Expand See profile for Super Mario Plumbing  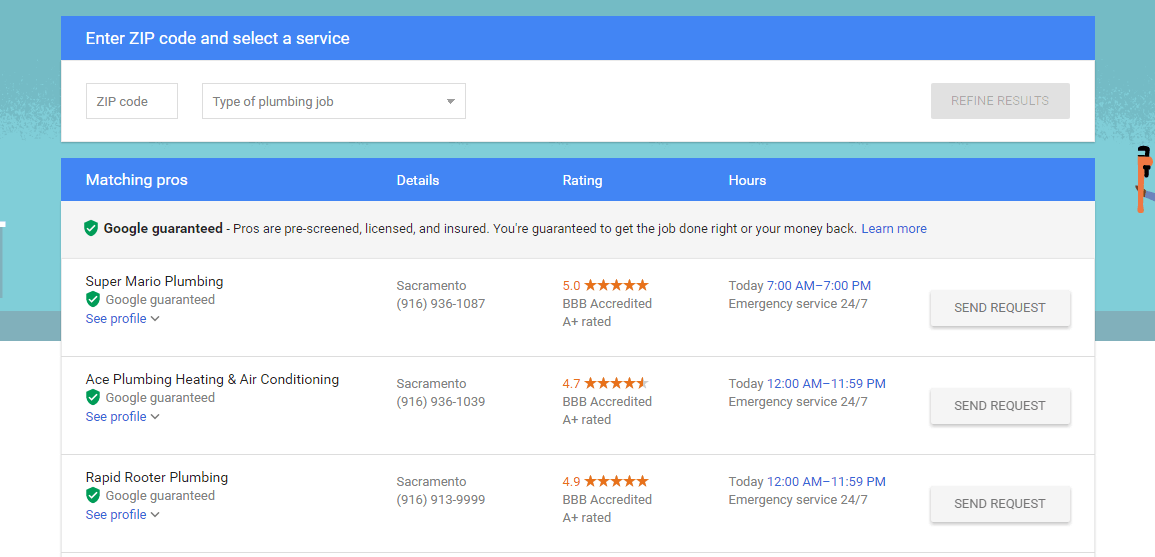(x=123, y=319)
